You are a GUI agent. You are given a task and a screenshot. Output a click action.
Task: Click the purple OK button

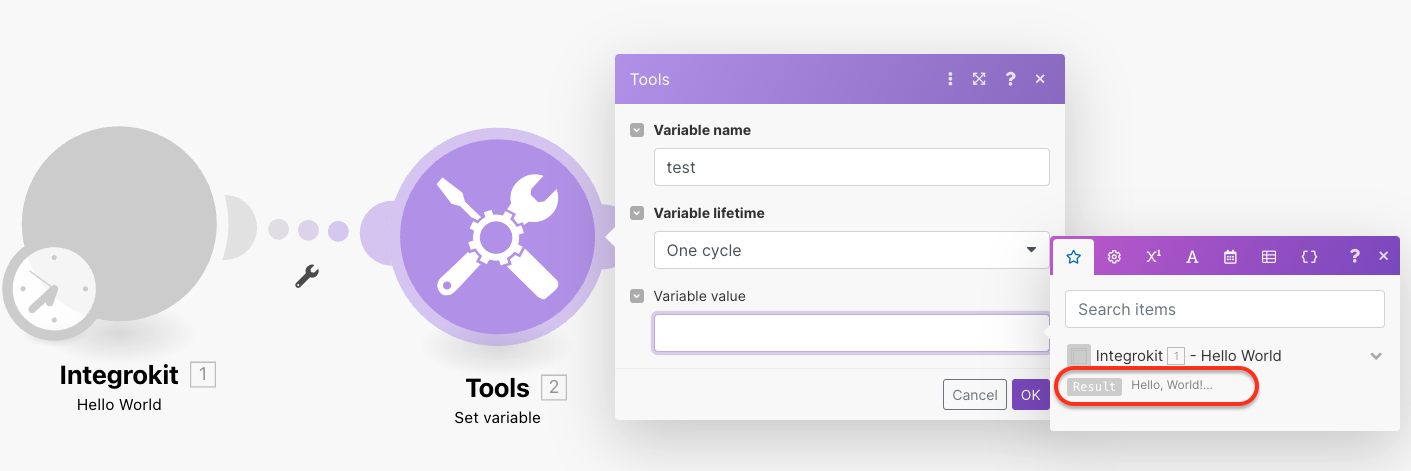[1030, 395]
